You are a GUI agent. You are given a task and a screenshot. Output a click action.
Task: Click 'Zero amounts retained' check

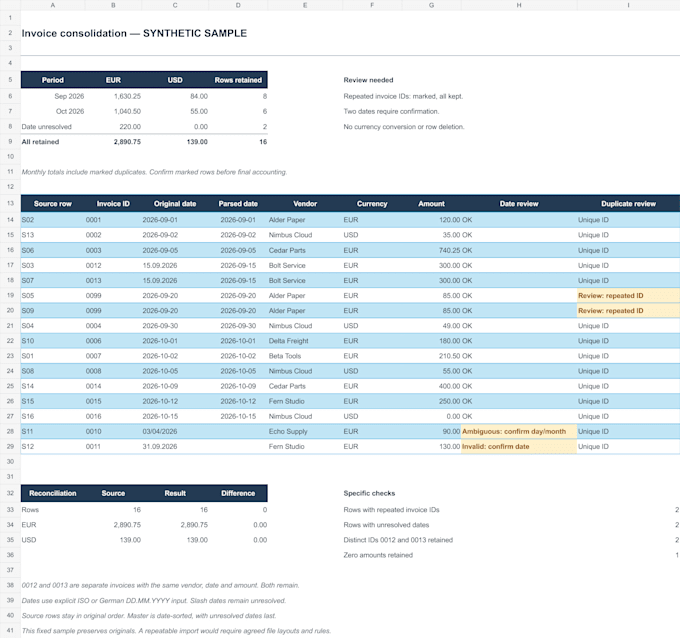(378, 555)
